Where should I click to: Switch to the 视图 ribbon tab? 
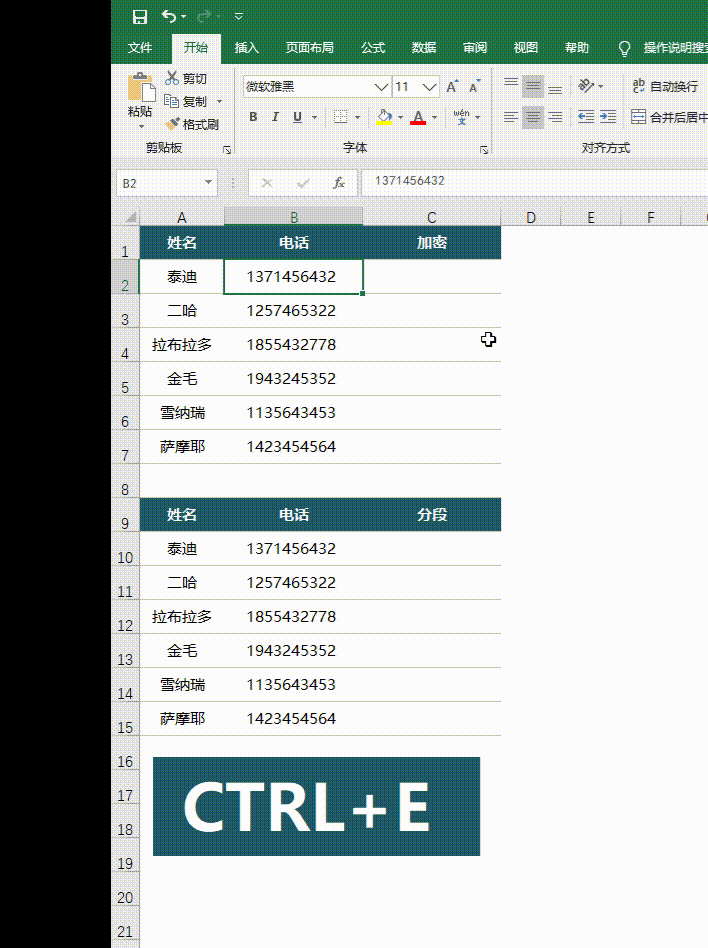(525, 48)
